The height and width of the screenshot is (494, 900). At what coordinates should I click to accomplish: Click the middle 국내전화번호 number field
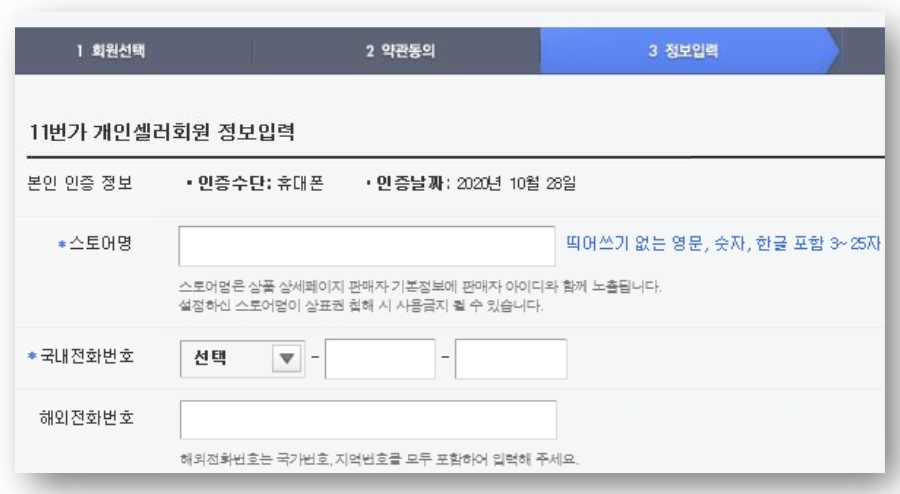point(380,359)
